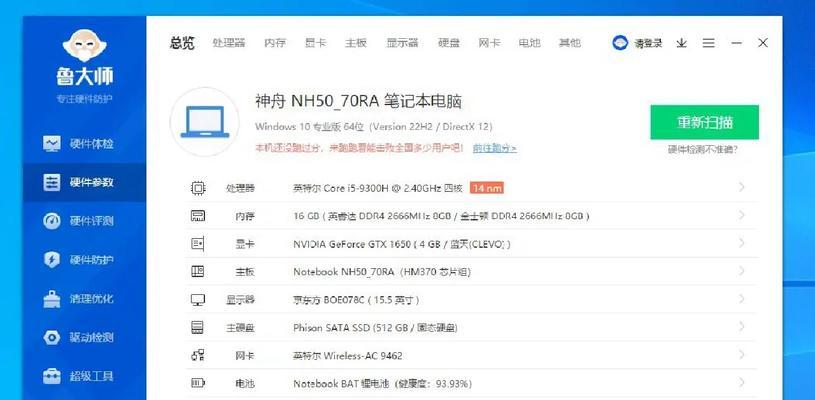Click the download arrow icon
This screenshot has height=400, width=815.
coord(681,43)
